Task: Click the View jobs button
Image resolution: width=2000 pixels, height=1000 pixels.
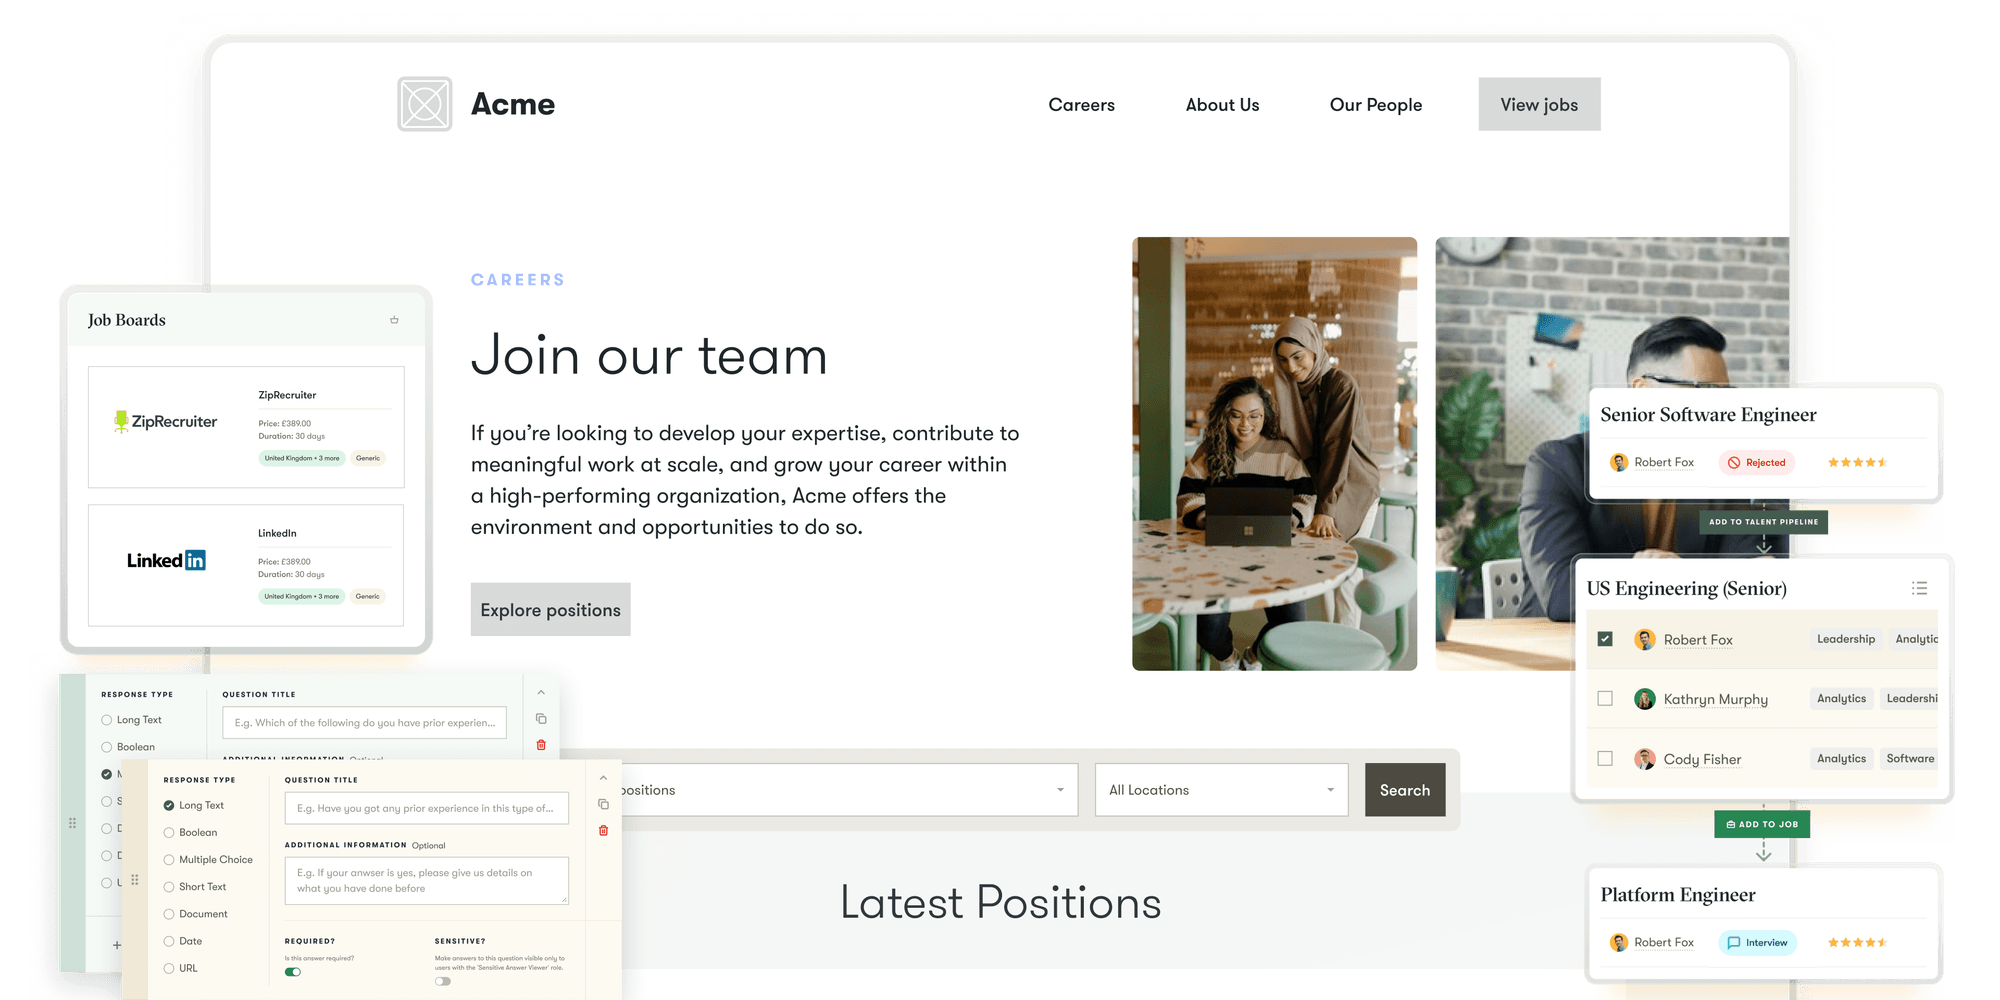Action: pyautogui.click(x=1539, y=104)
